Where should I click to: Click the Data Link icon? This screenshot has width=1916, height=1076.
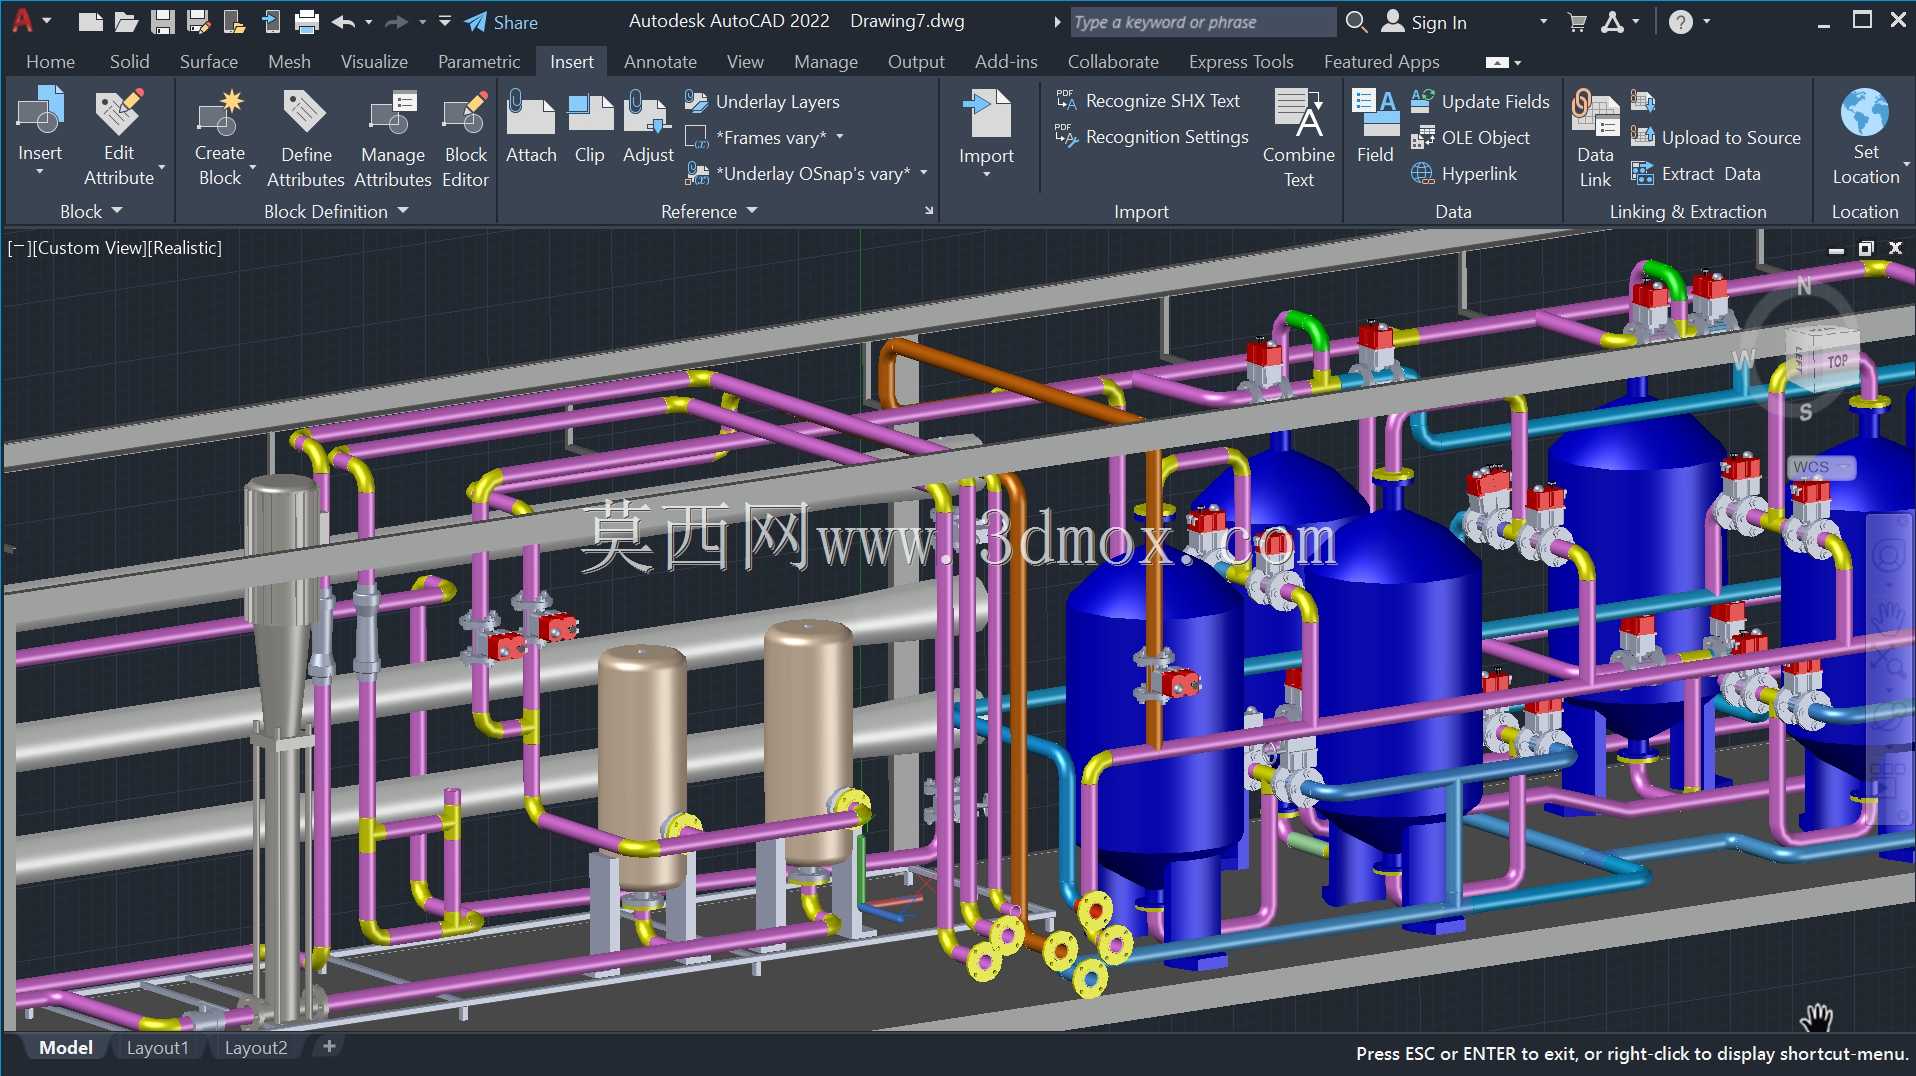(x=1595, y=138)
